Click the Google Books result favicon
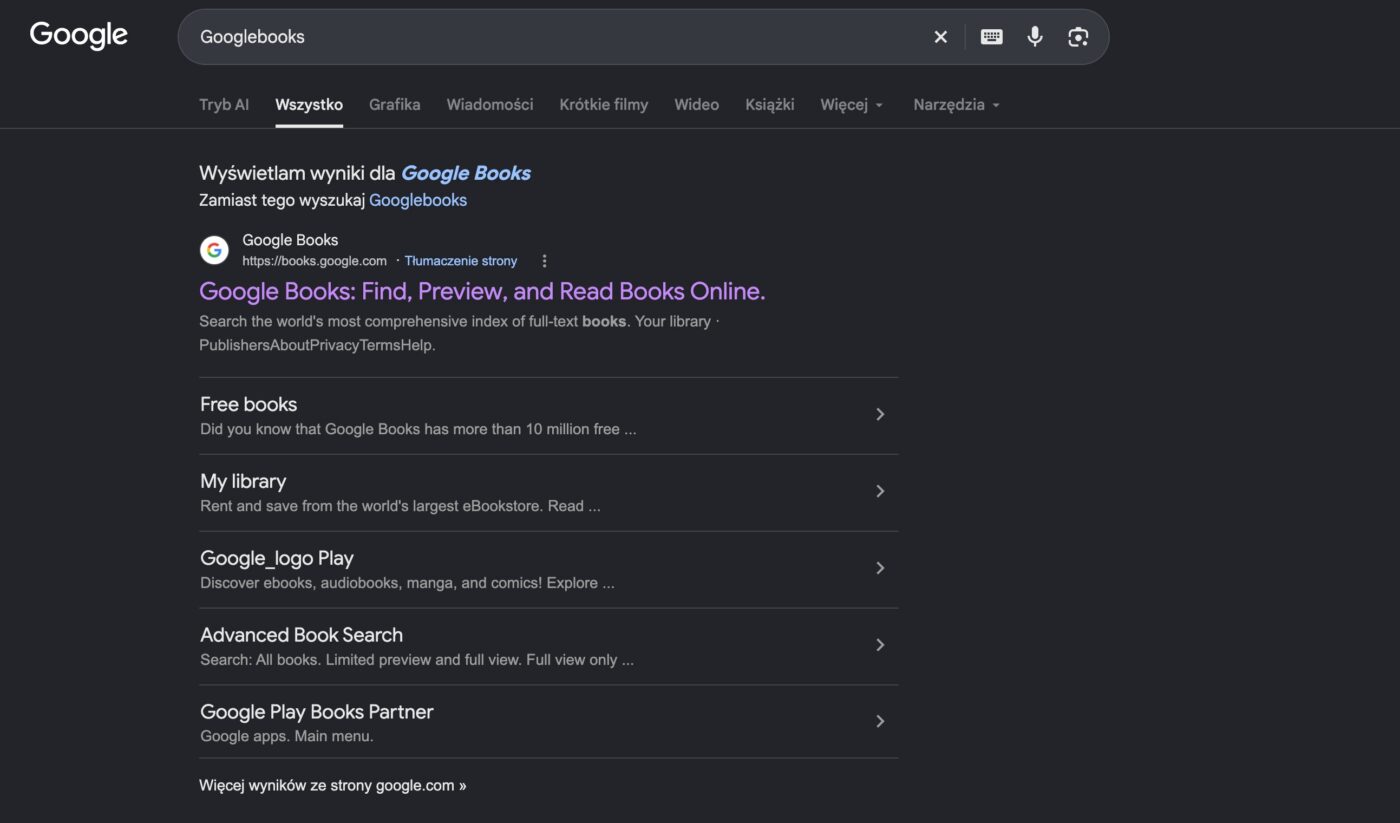This screenshot has height=823, width=1400. (x=214, y=250)
